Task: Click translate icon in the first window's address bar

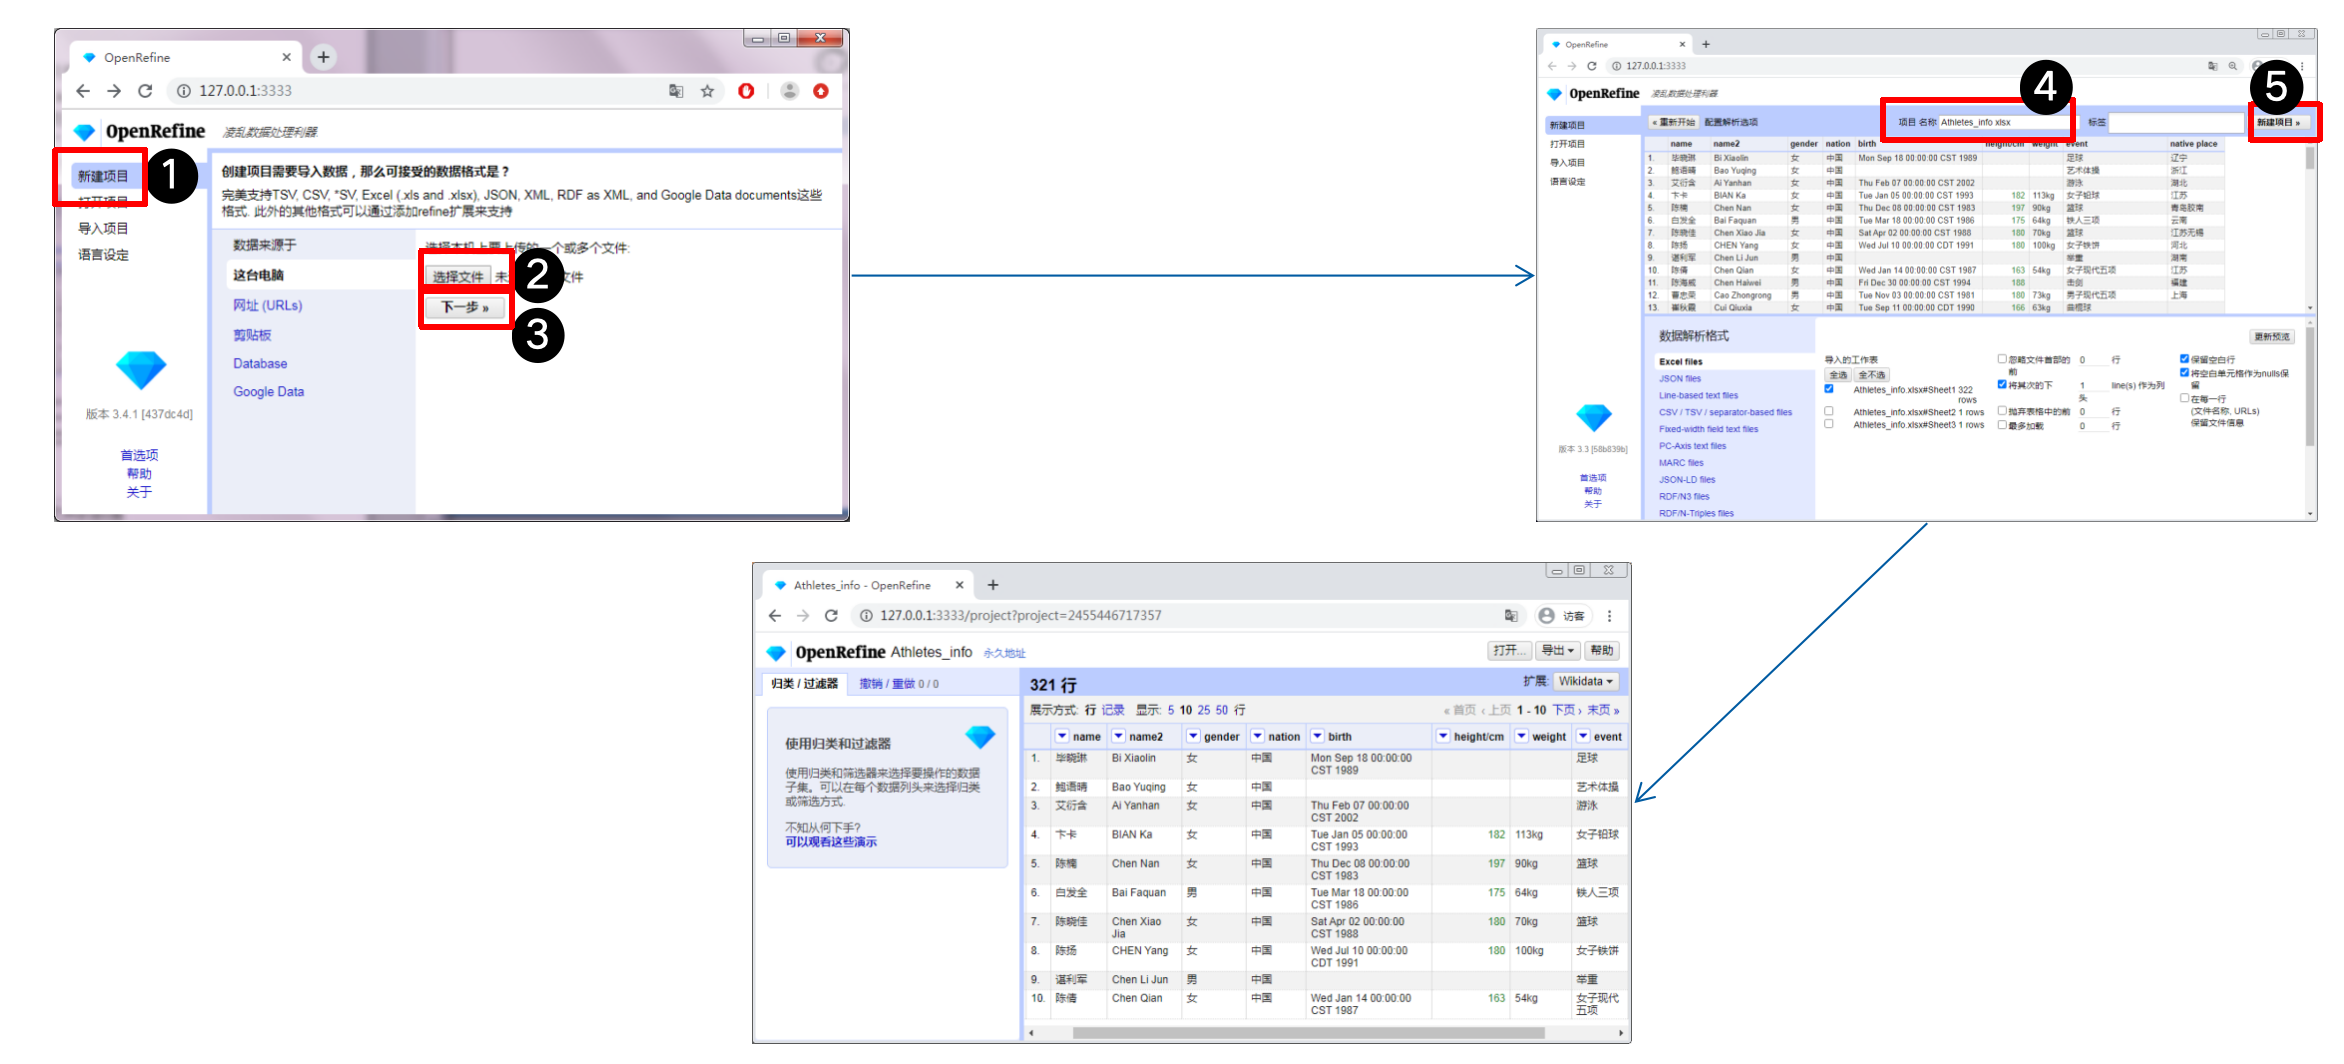Action: pyautogui.click(x=676, y=91)
